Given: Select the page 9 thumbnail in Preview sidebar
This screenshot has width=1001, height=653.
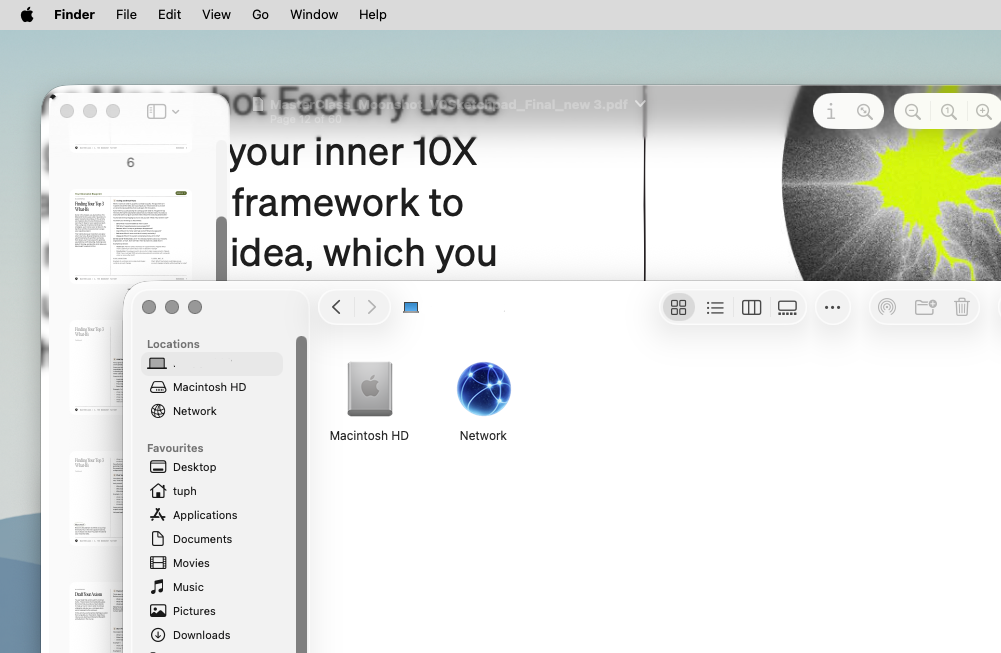Looking at the screenshot, I should click(x=97, y=499).
